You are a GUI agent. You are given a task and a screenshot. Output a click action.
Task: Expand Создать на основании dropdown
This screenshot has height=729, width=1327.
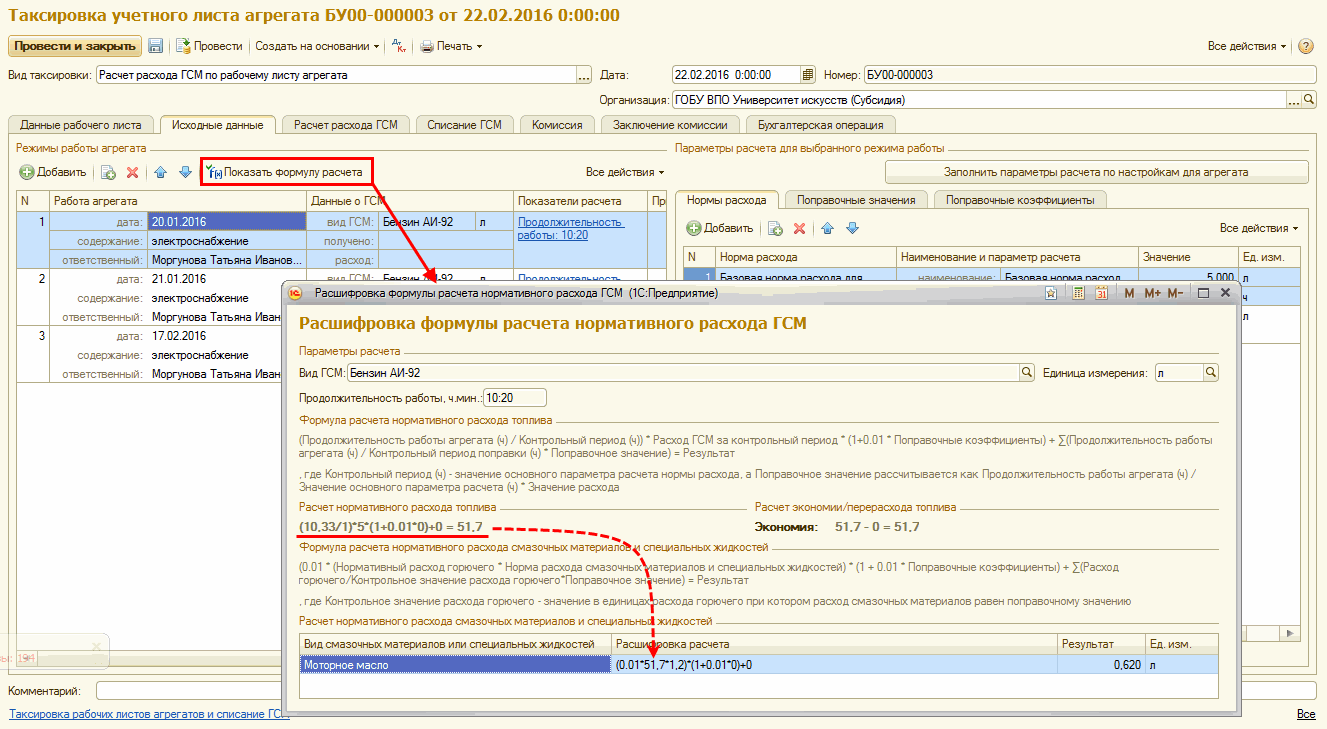tap(317, 46)
